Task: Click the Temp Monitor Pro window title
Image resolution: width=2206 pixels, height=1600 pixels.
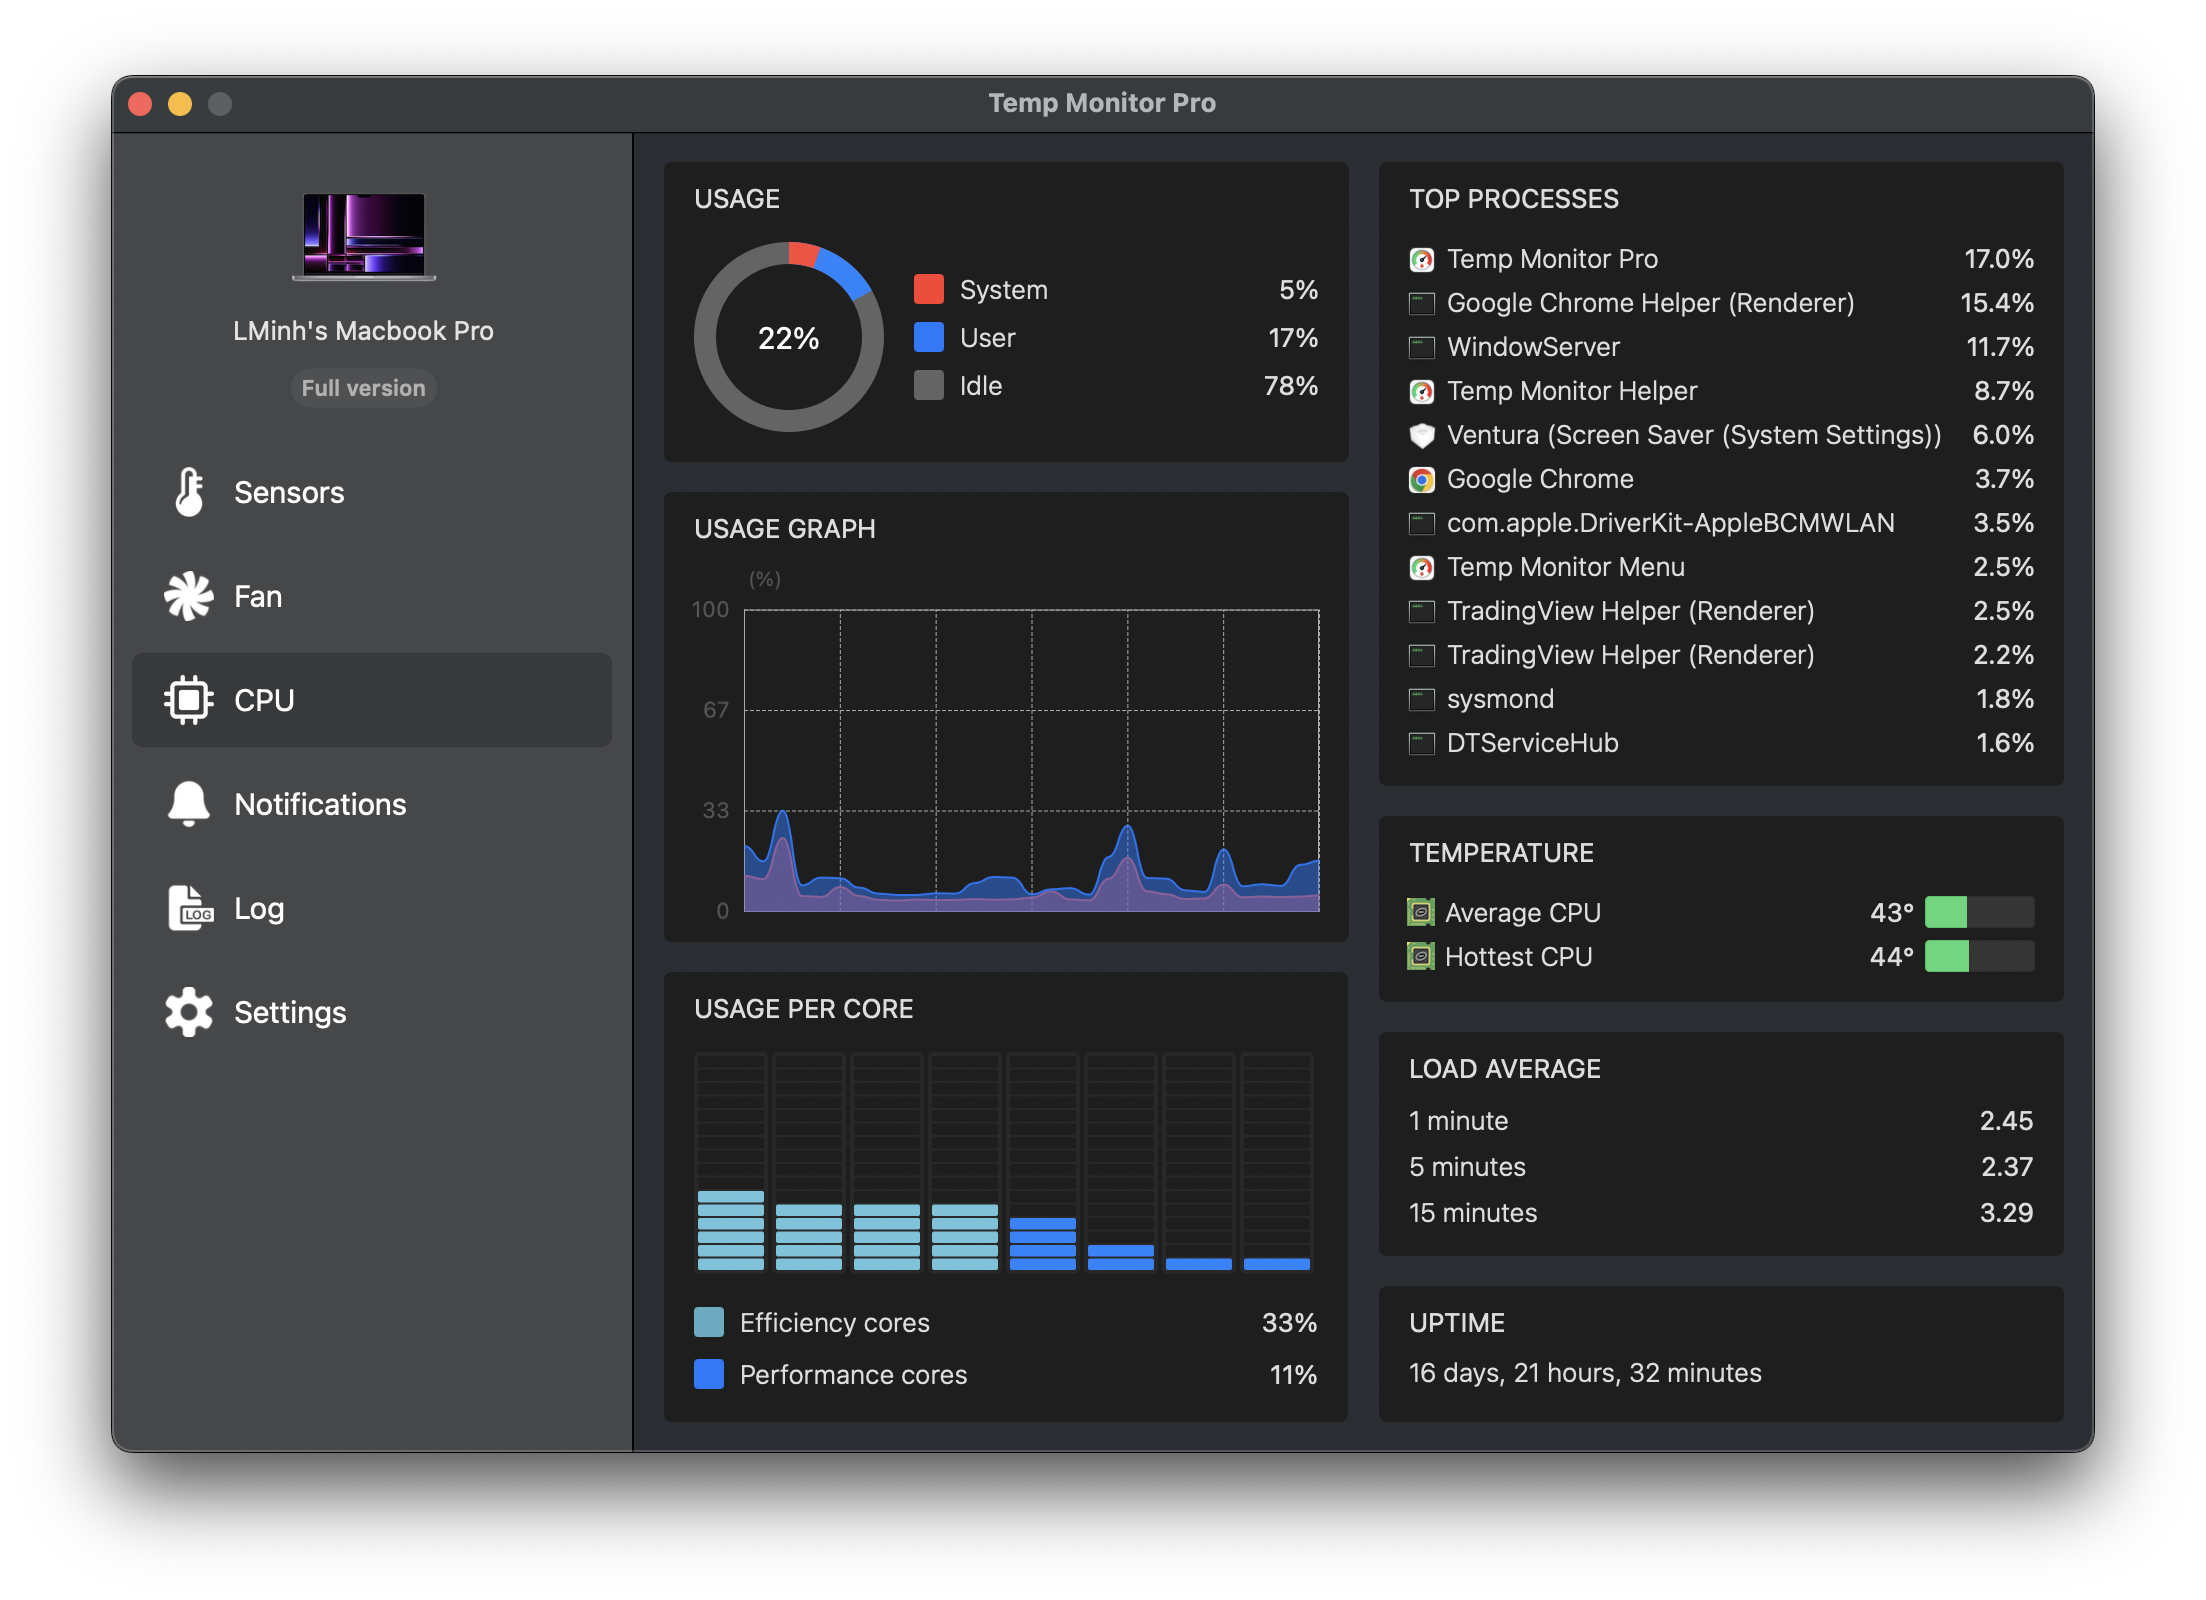Action: [x=1102, y=103]
